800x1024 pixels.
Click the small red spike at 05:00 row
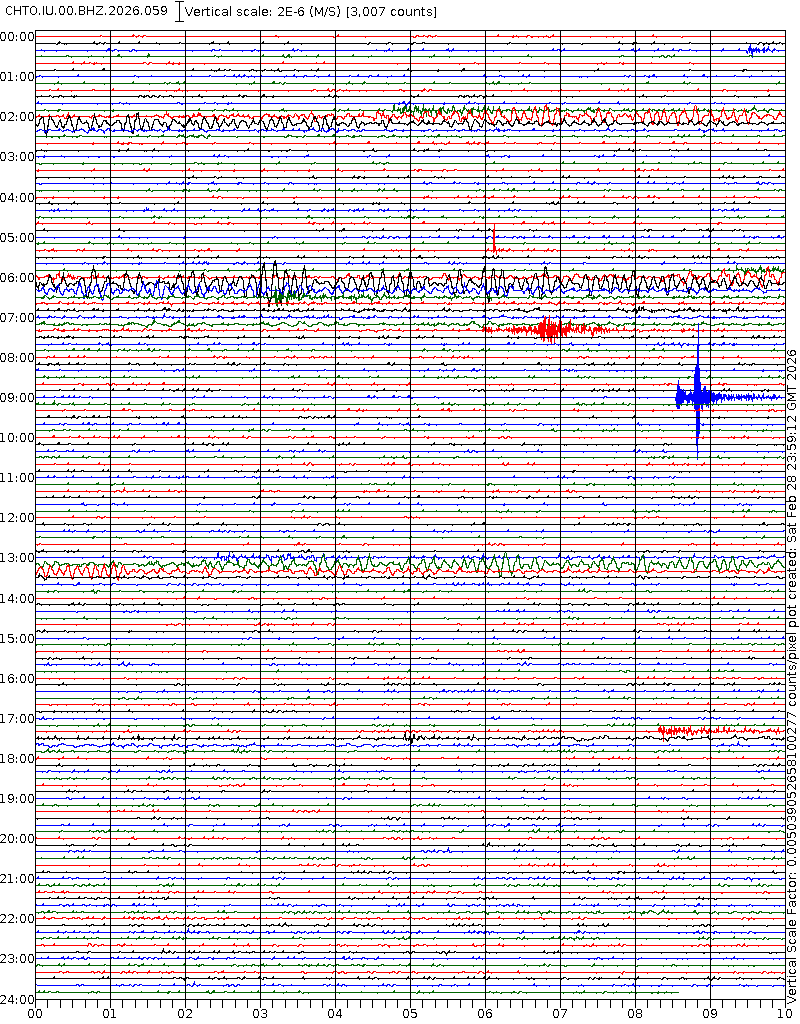tap(493, 242)
